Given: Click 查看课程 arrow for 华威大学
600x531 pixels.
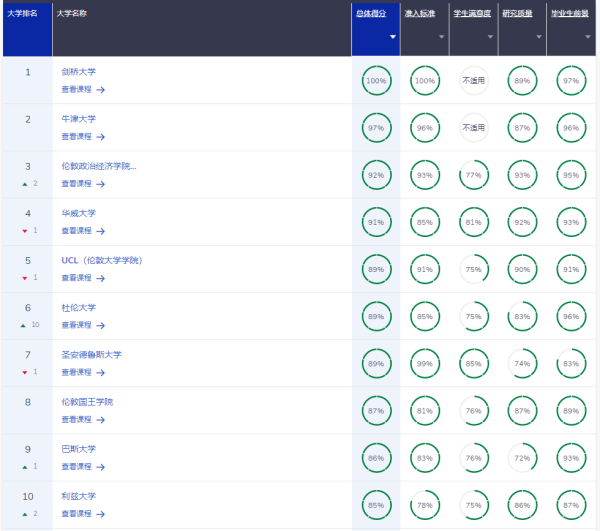Looking at the screenshot, I should tap(101, 231).
